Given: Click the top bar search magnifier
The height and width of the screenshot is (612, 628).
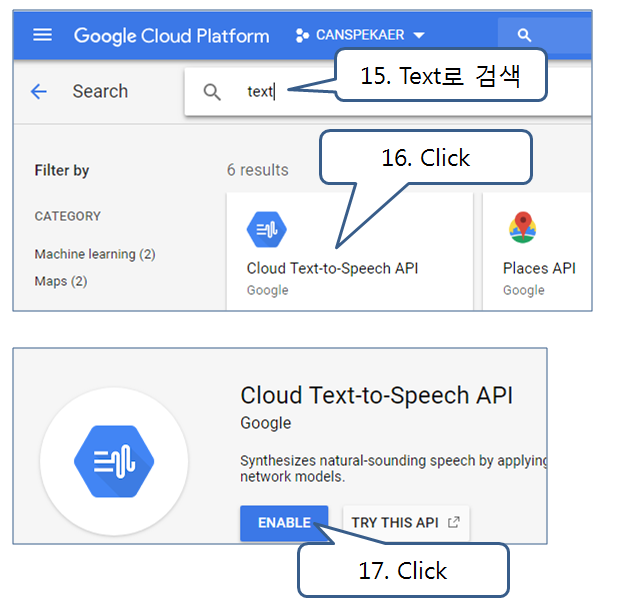Looking at the screenshot, I should tap(524, 35).
